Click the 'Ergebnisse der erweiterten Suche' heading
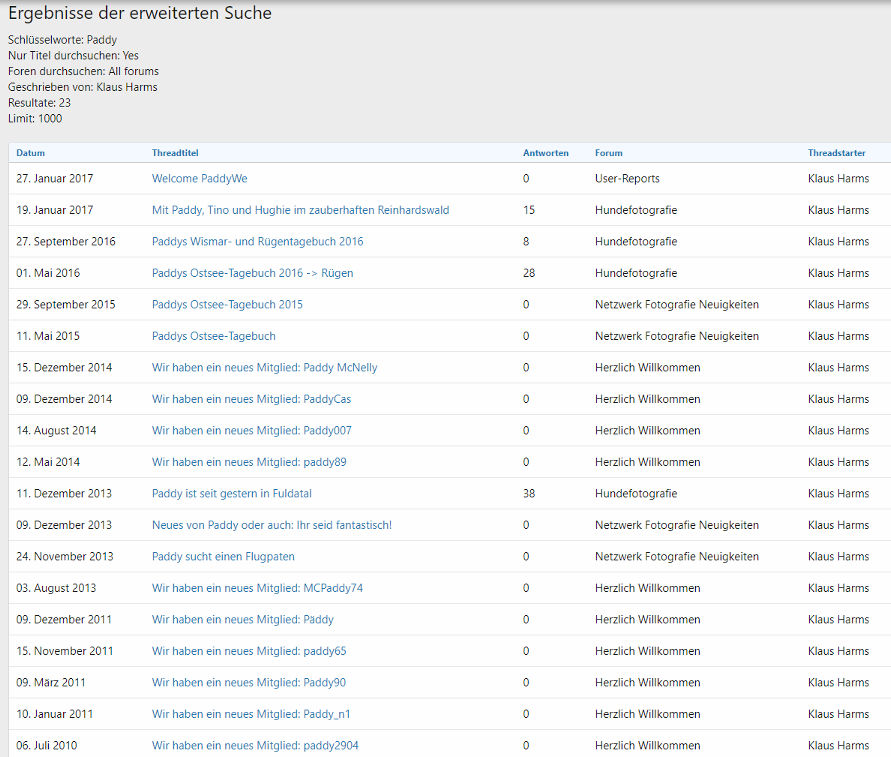891x757 pixels. [140, 13]
